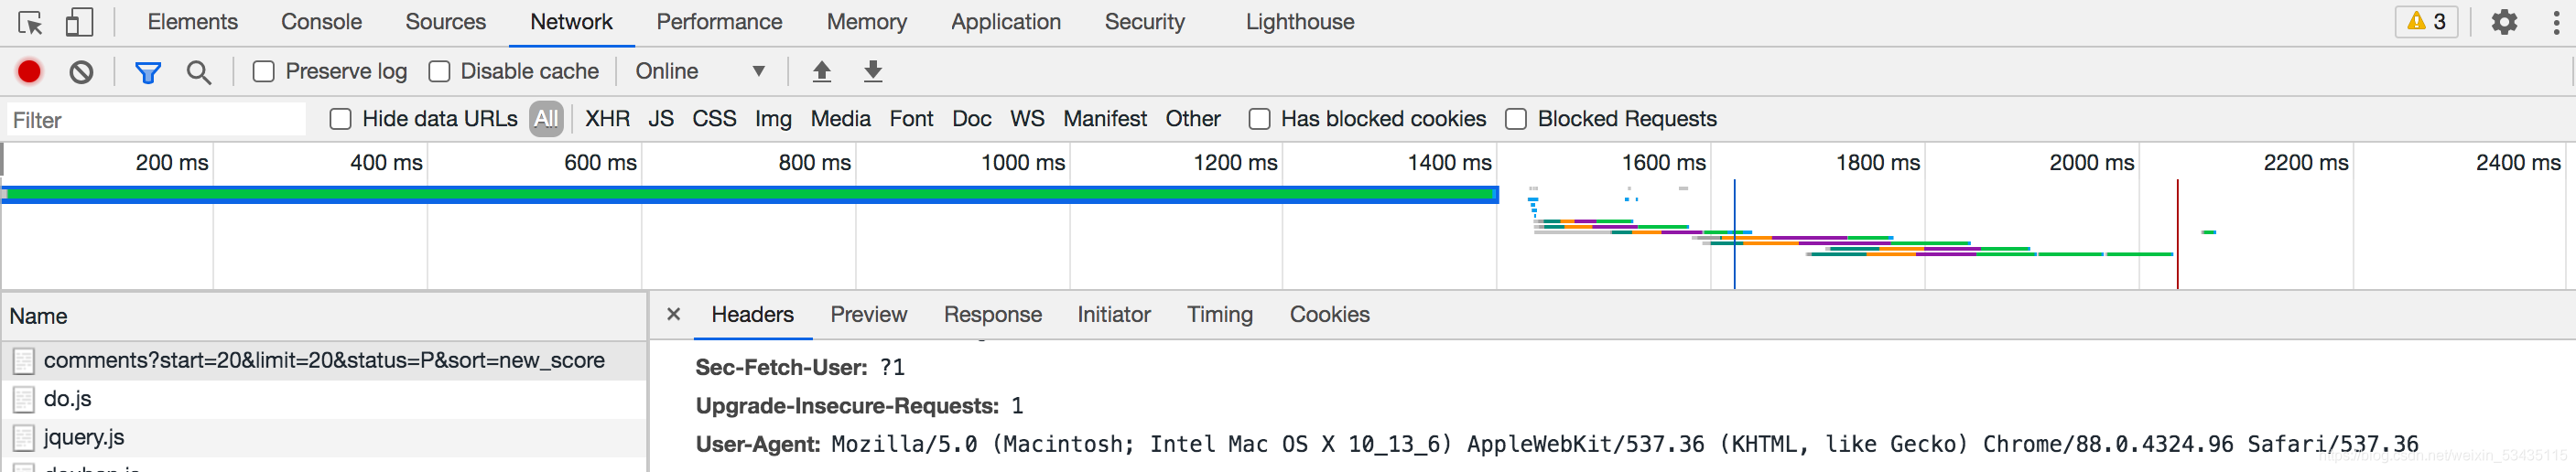Open DevTools settings gear icon
This screenshot has width=2576, height=472.
[2503, 22]
